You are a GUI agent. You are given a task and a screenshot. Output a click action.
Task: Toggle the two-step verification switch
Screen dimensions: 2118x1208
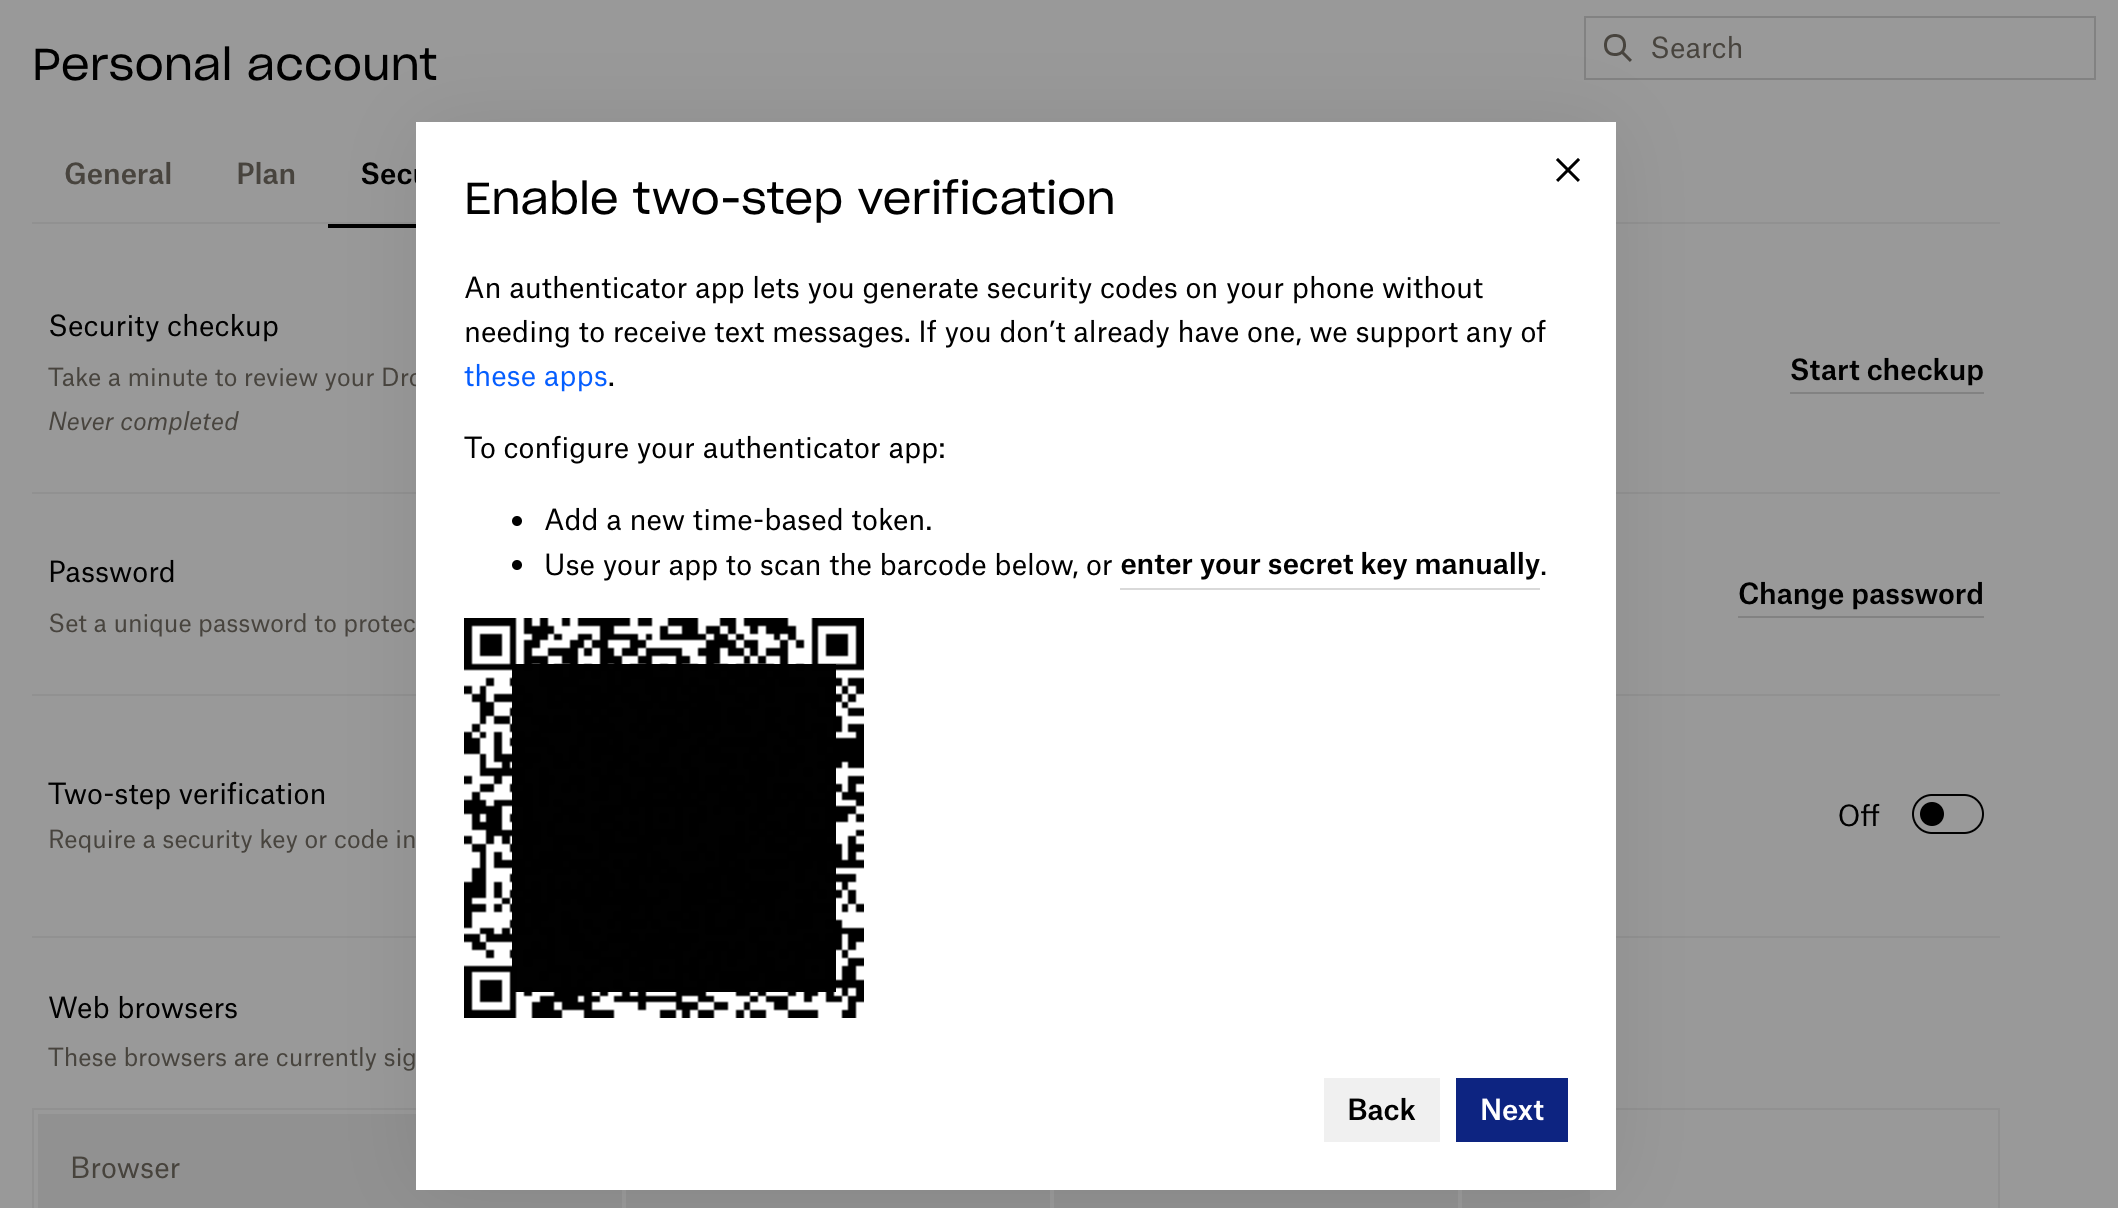click(1947, 814)
